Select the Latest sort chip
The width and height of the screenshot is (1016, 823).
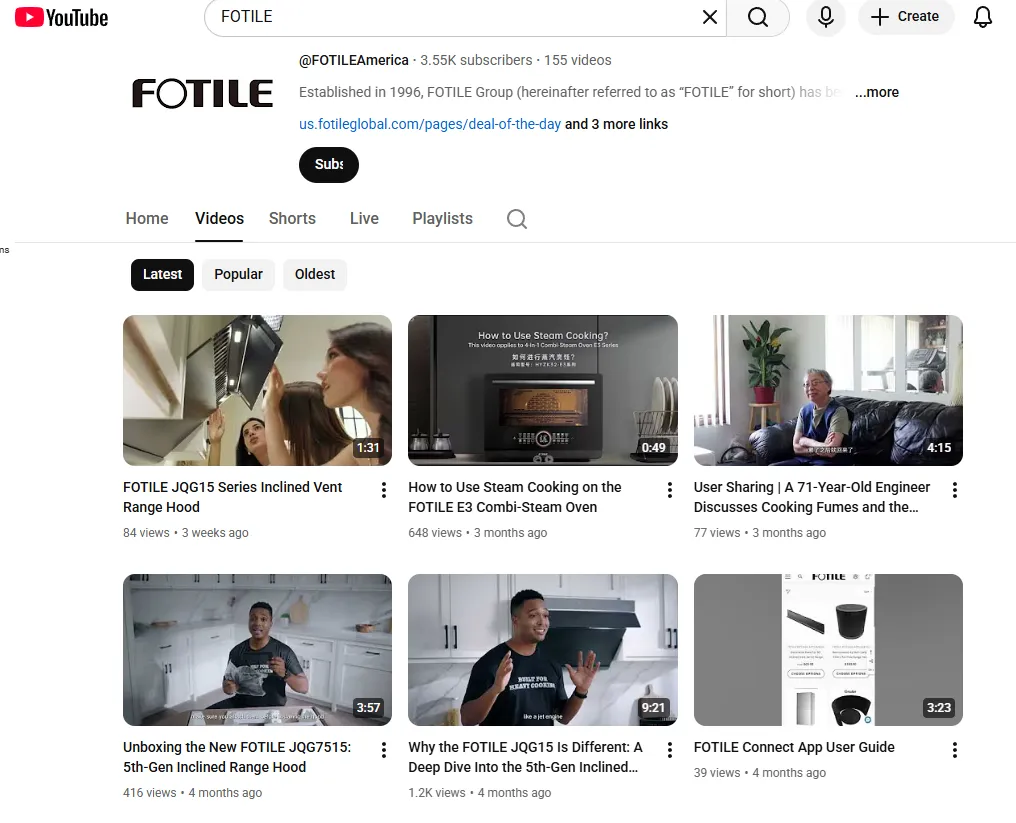[x=162, y=275]
